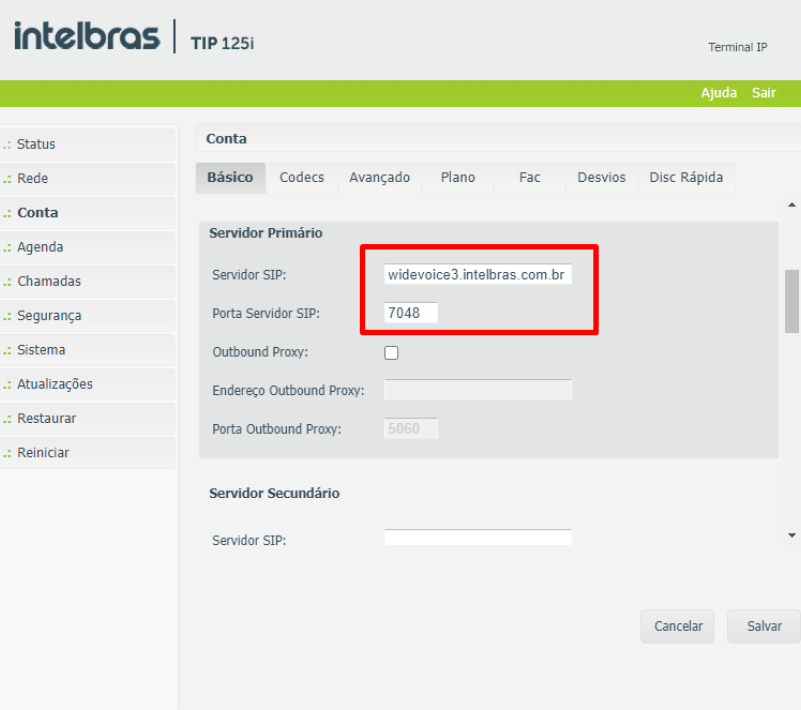Open the Avançado tab
The width and height of the screenshot is (801, 710).
click(380, 178)
